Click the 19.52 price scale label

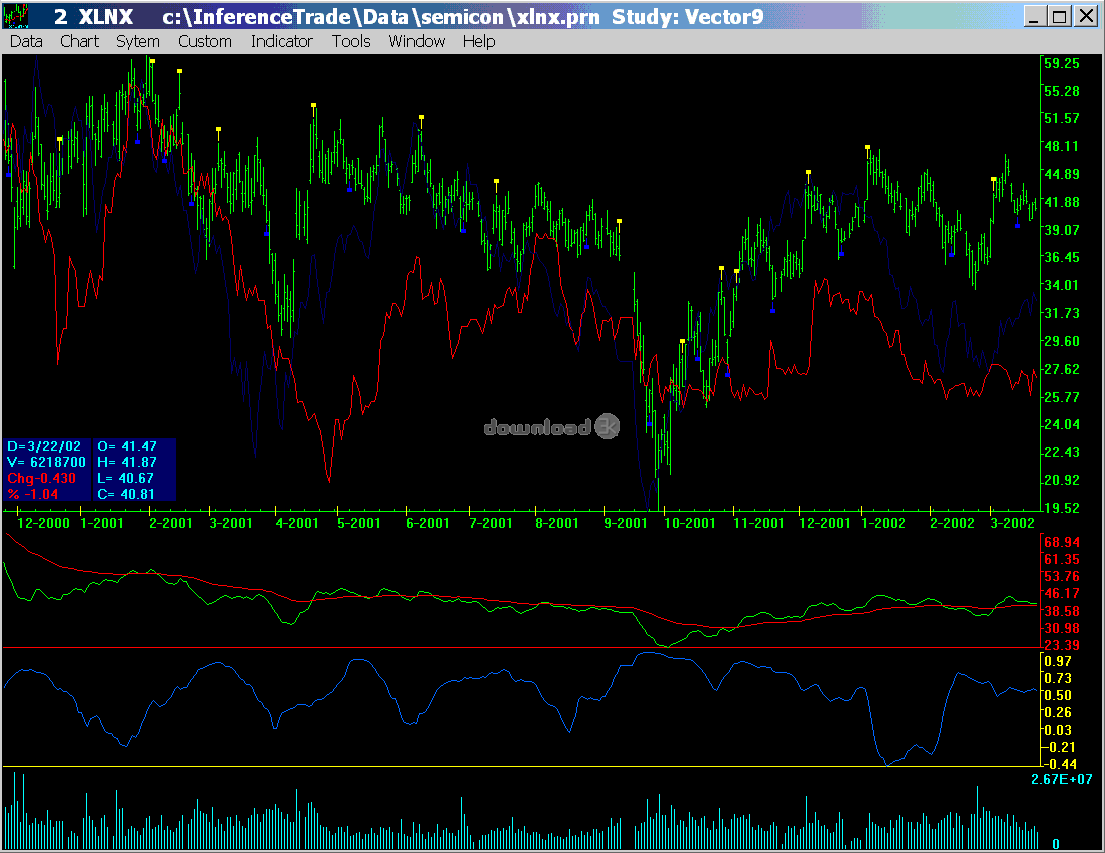coord(1062,508)
